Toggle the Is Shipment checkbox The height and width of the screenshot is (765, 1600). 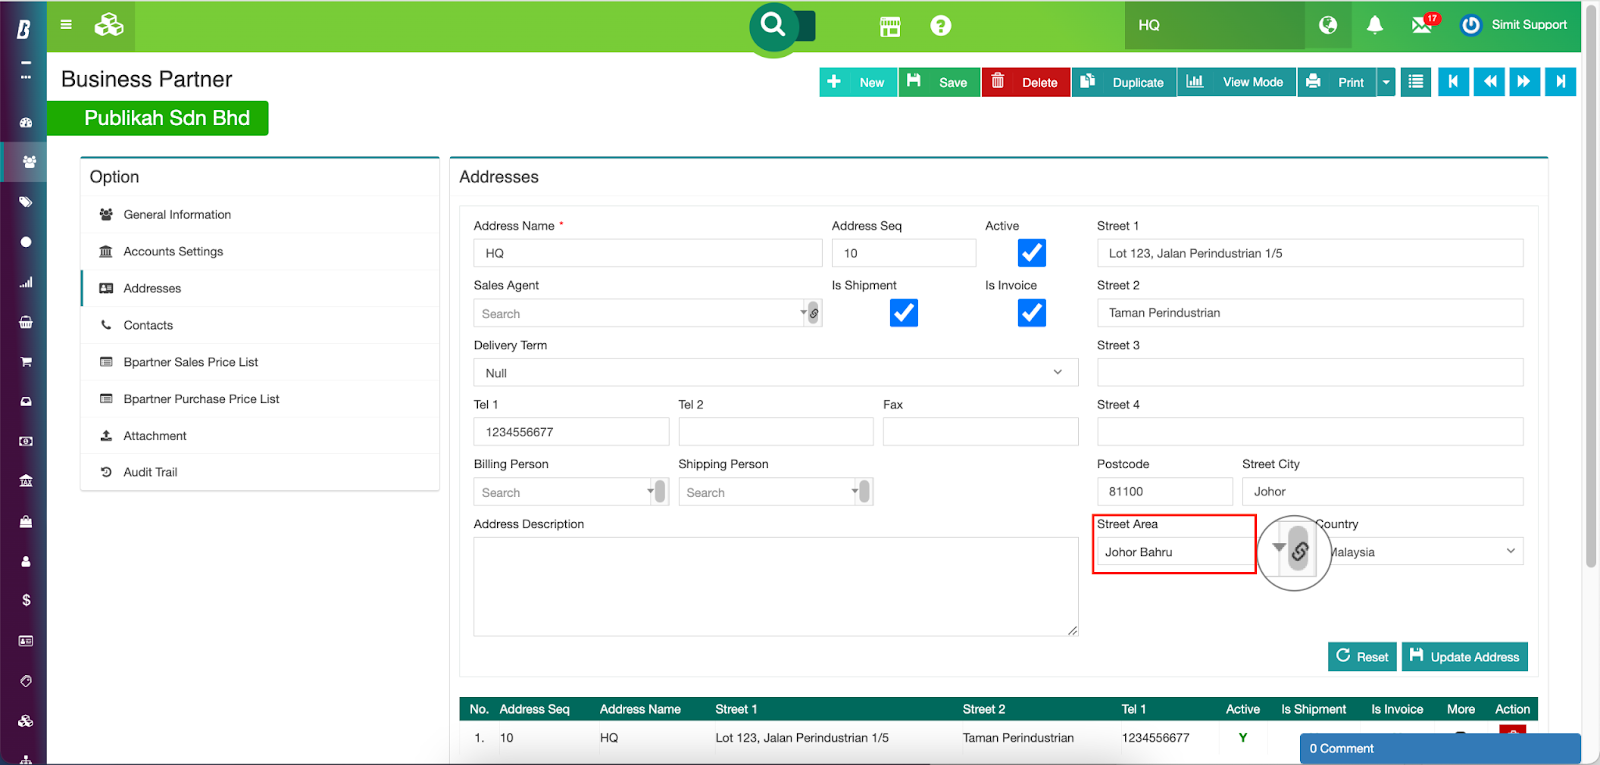[904, 313]
